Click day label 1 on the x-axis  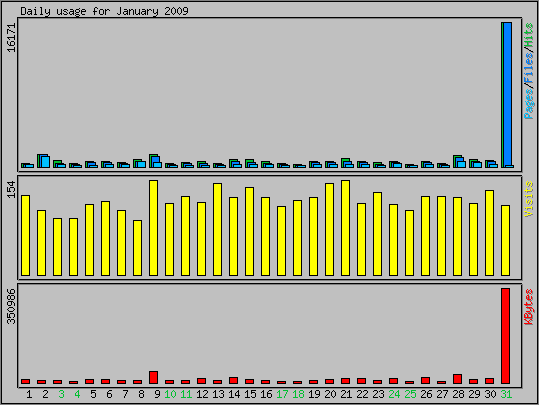pyautogui.click(x=29, y=394)
